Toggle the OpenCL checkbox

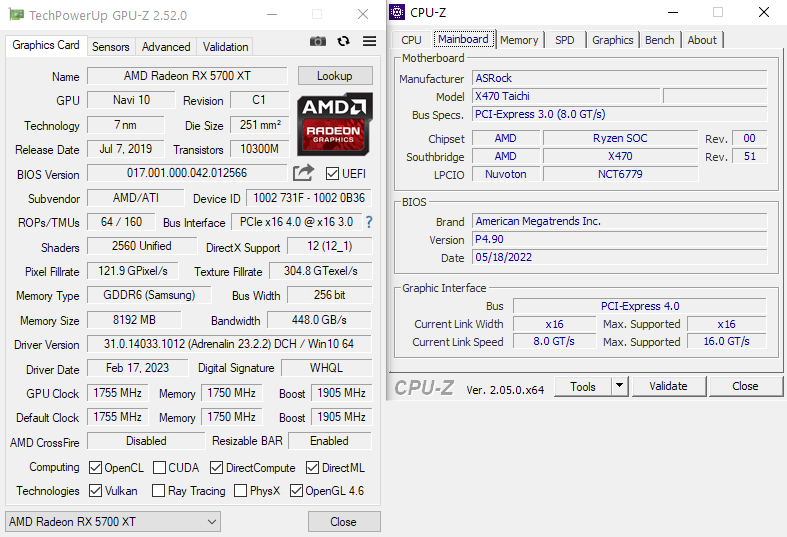(x=95, y=468)
